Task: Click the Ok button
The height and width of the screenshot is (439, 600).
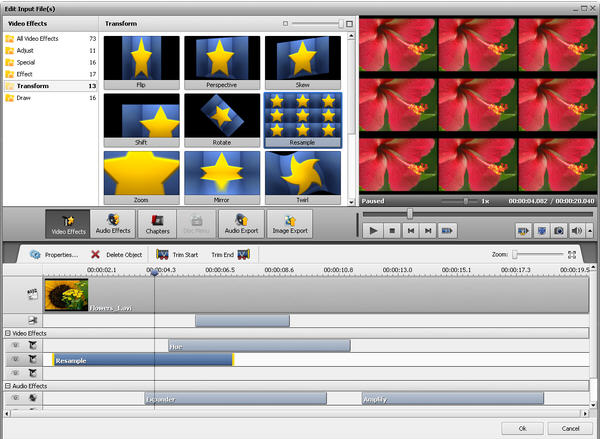Action: pos(521,428)
